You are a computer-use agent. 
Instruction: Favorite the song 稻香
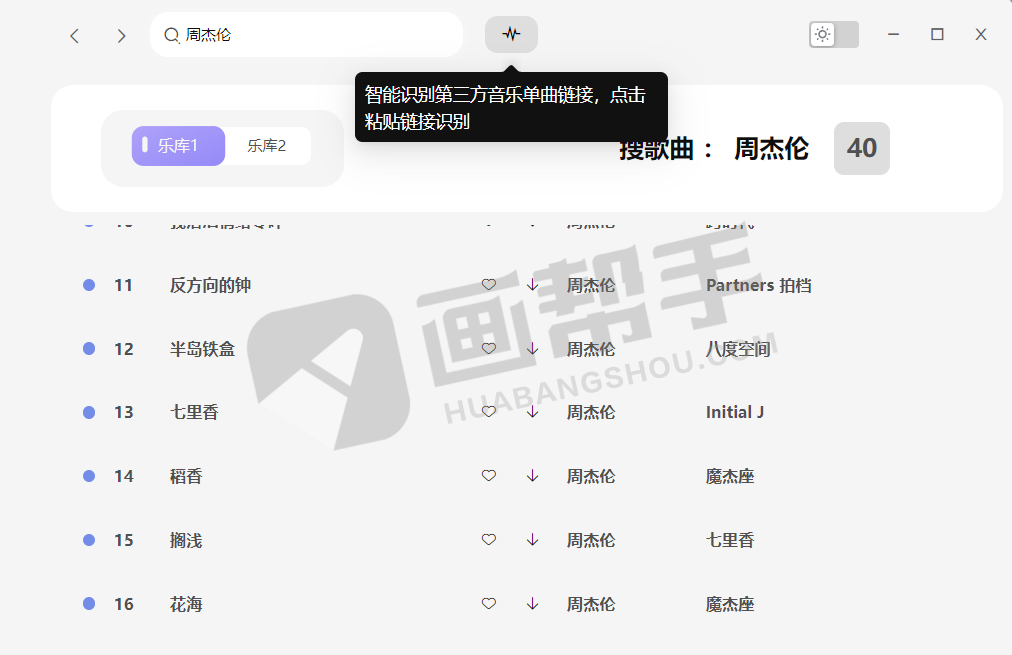(x=489, y=476)
